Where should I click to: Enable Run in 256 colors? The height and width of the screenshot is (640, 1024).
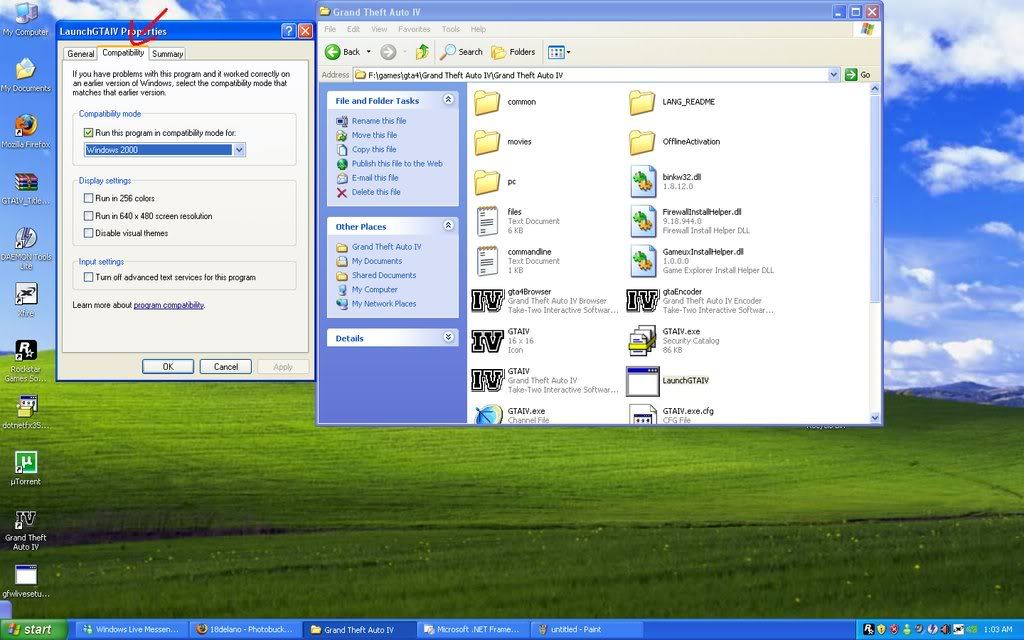point(88,198)
